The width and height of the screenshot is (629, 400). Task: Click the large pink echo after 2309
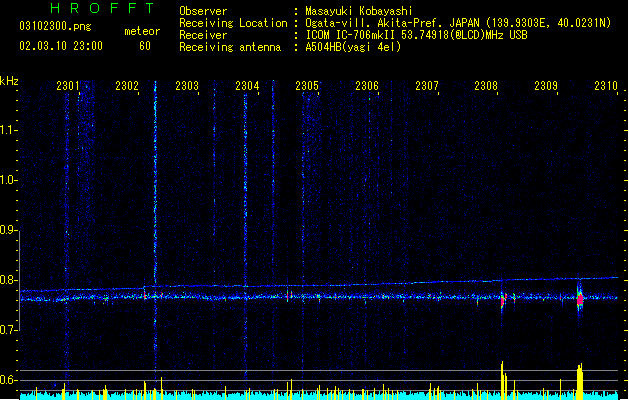[580, 300]
